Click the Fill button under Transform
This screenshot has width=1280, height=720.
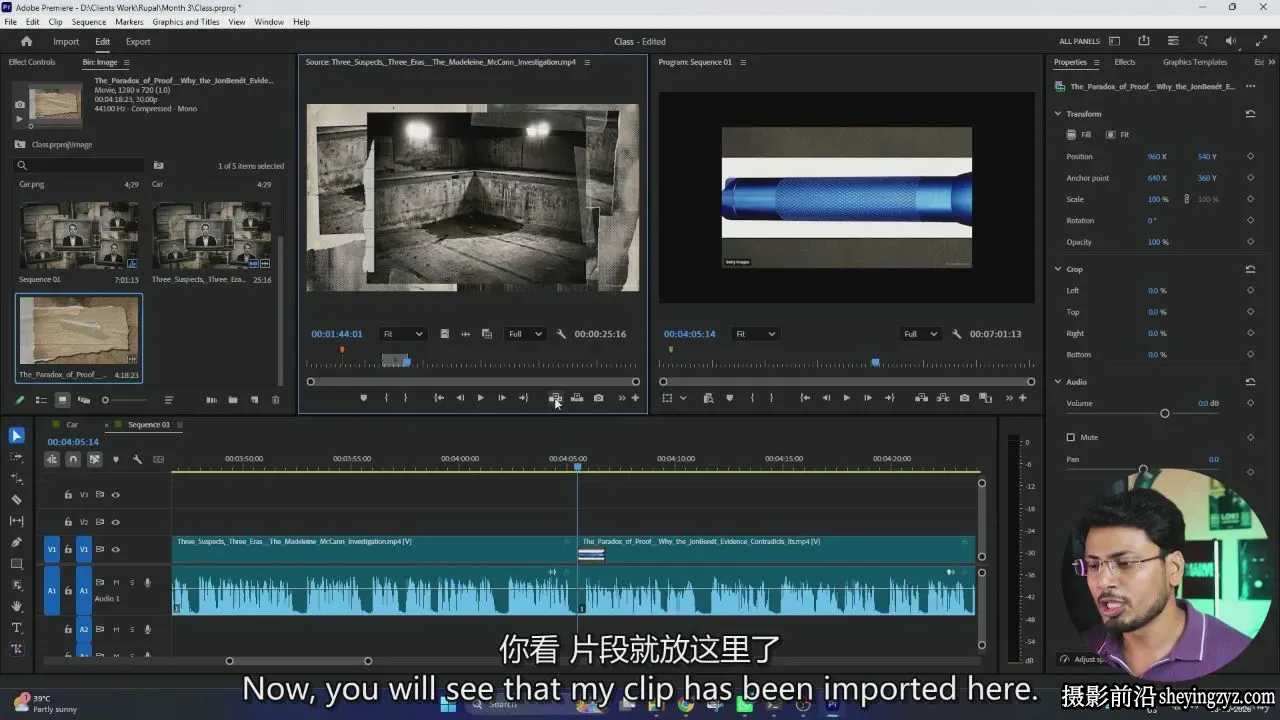pyautogui.click(x=1079, y=135)
